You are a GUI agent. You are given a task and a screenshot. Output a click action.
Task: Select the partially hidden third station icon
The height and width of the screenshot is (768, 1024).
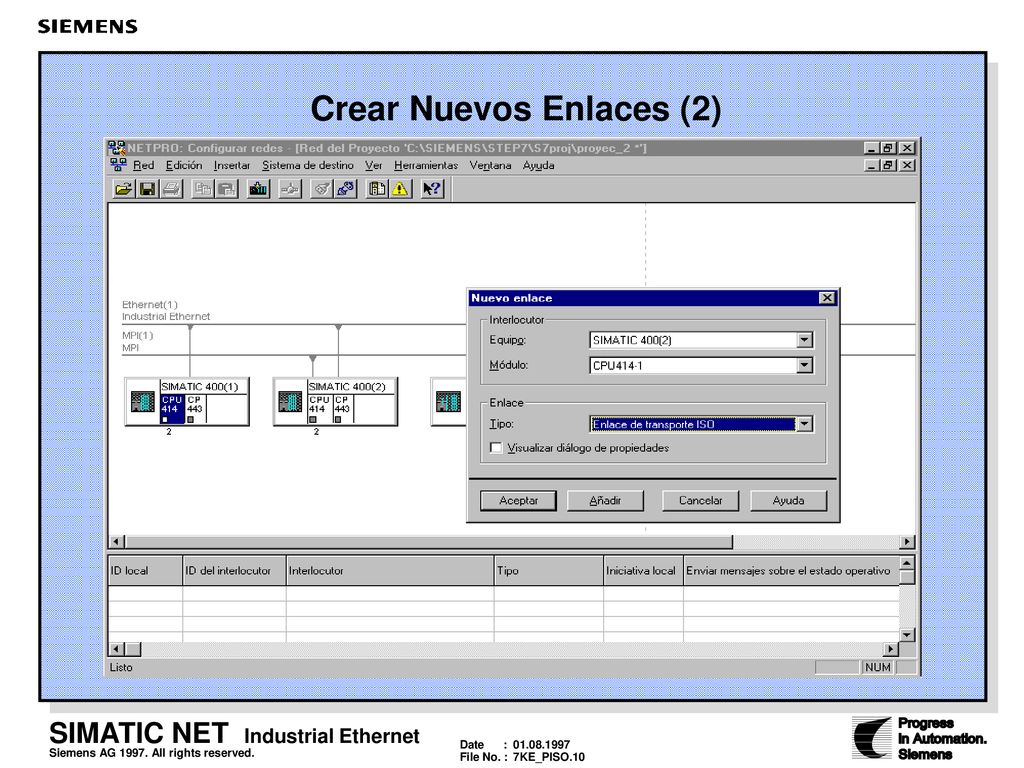coord(448,402)
